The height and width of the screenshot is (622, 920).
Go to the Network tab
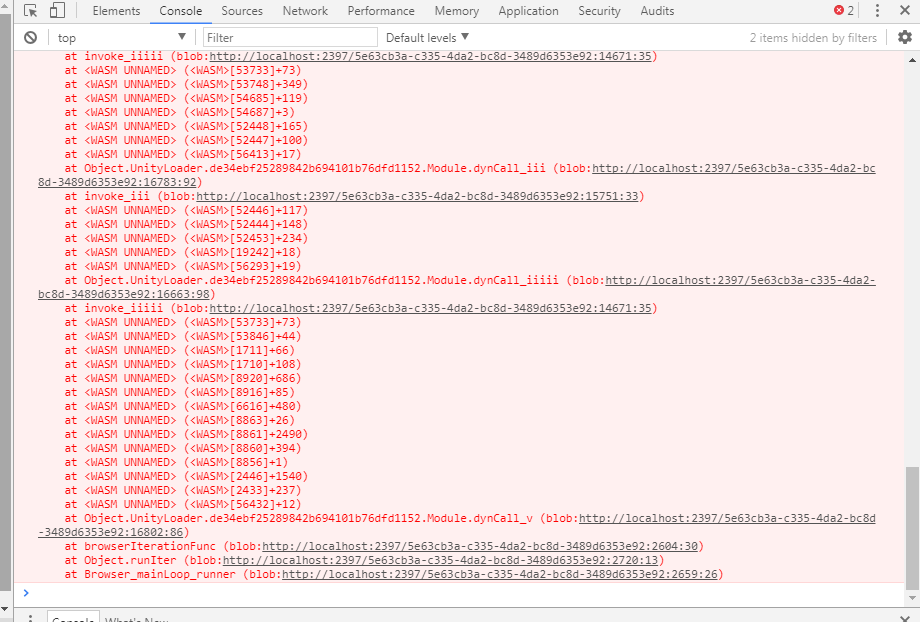click(x=305, y=11)
